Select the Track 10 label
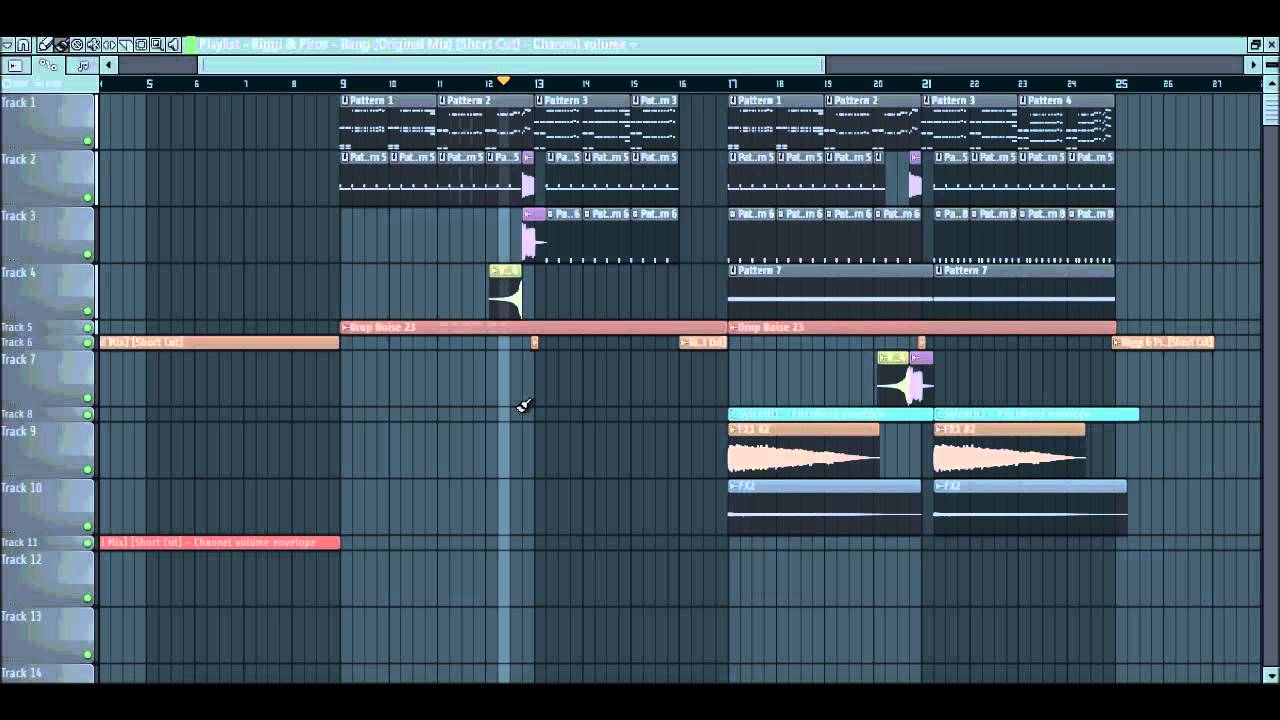This screenshot has height=720, width=1280. tap(21, 488)
